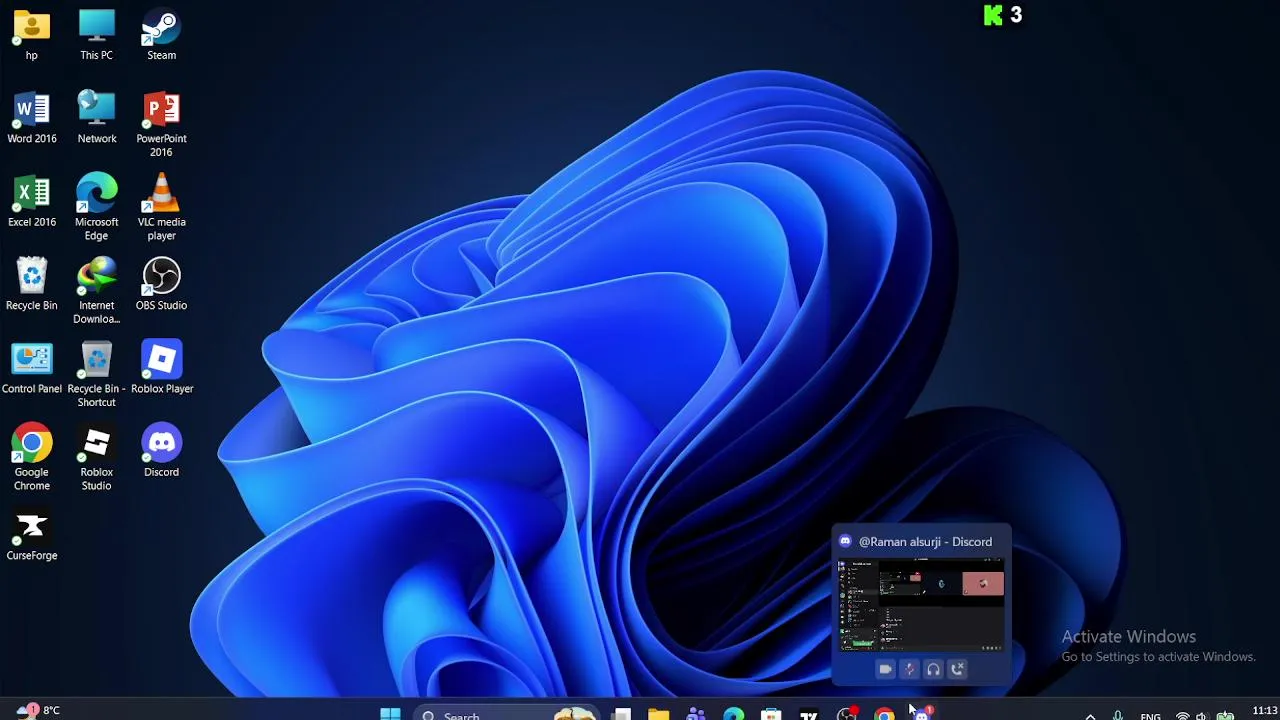This screenshot has height=720, width=1280.
Task: Select VLC media player icon
Action: [161, 207]
